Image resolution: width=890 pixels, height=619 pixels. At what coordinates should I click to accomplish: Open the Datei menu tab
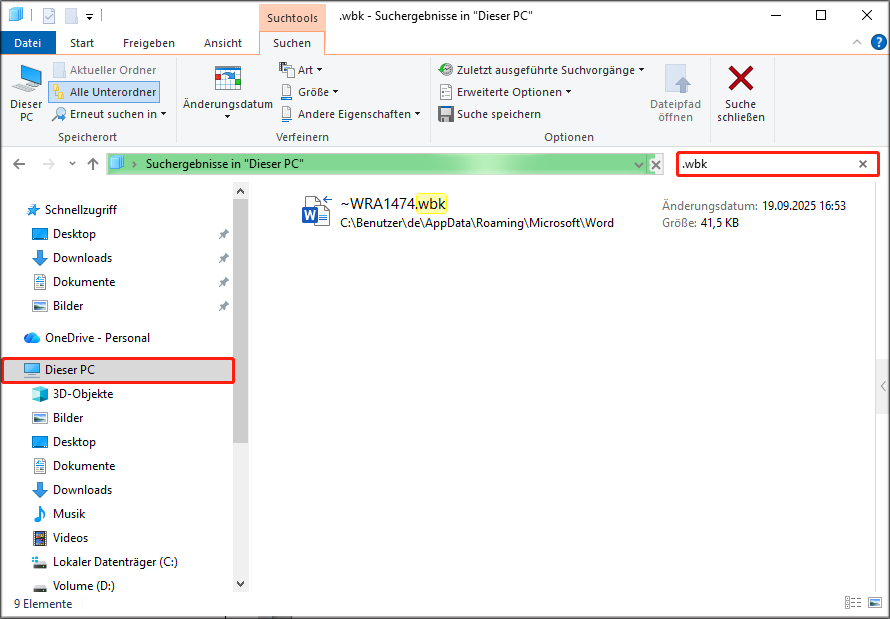point(28,43)
